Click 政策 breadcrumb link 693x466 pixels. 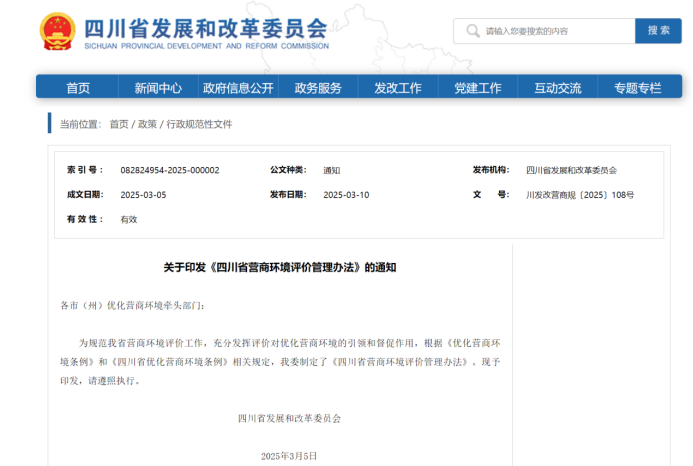[147, 124]
